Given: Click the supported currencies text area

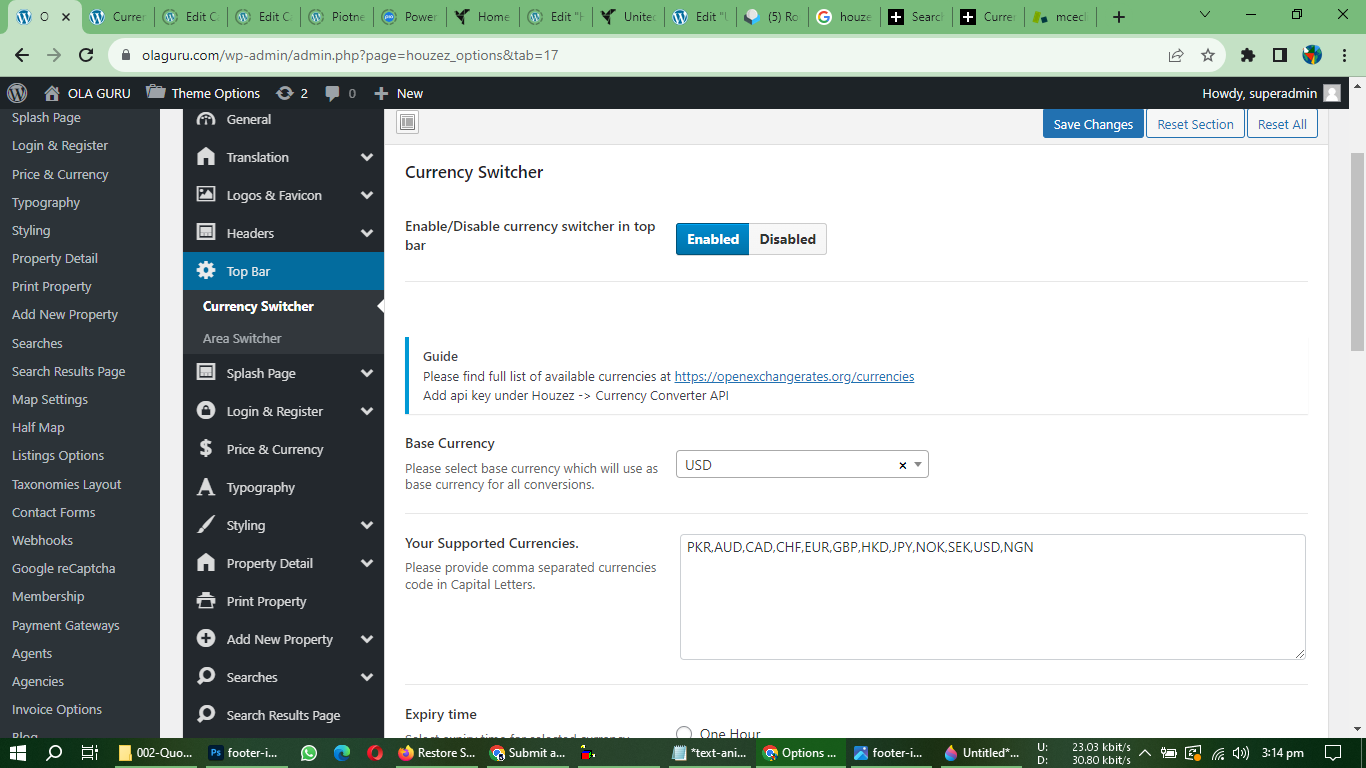Looking at the screenshot, I should coord(992,596).
